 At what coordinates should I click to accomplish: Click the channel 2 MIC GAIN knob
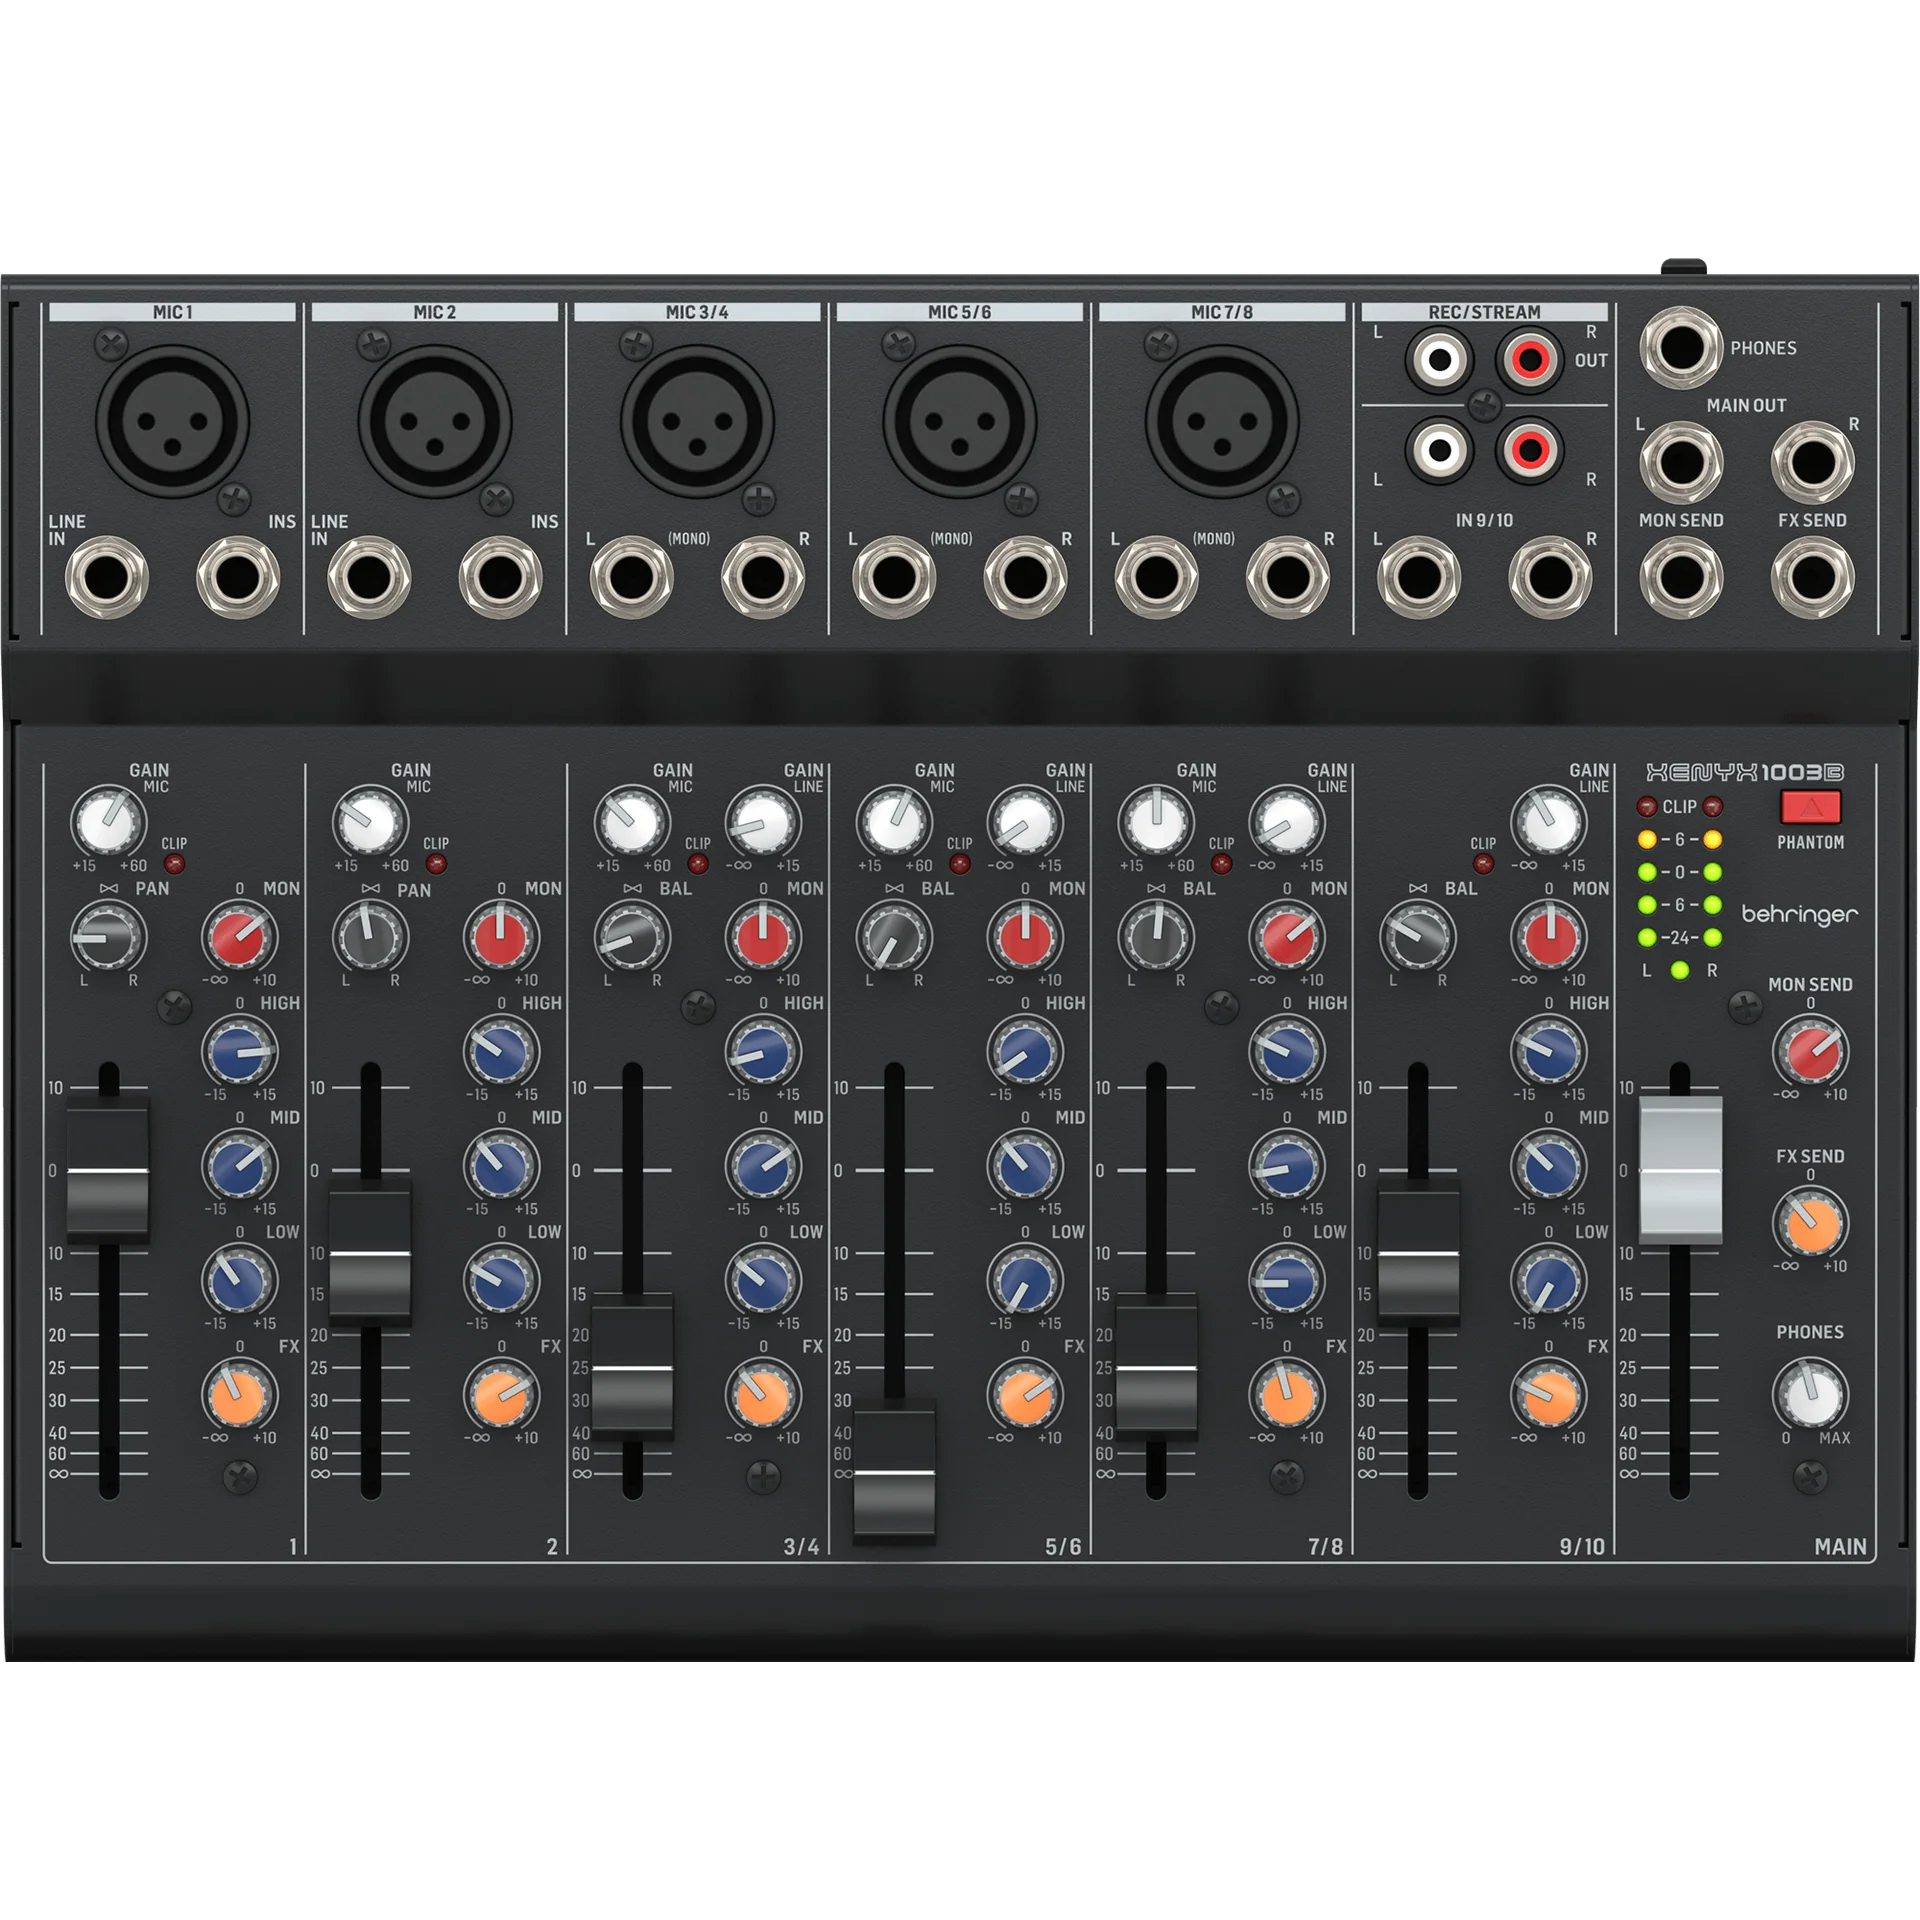pos(370,823)
